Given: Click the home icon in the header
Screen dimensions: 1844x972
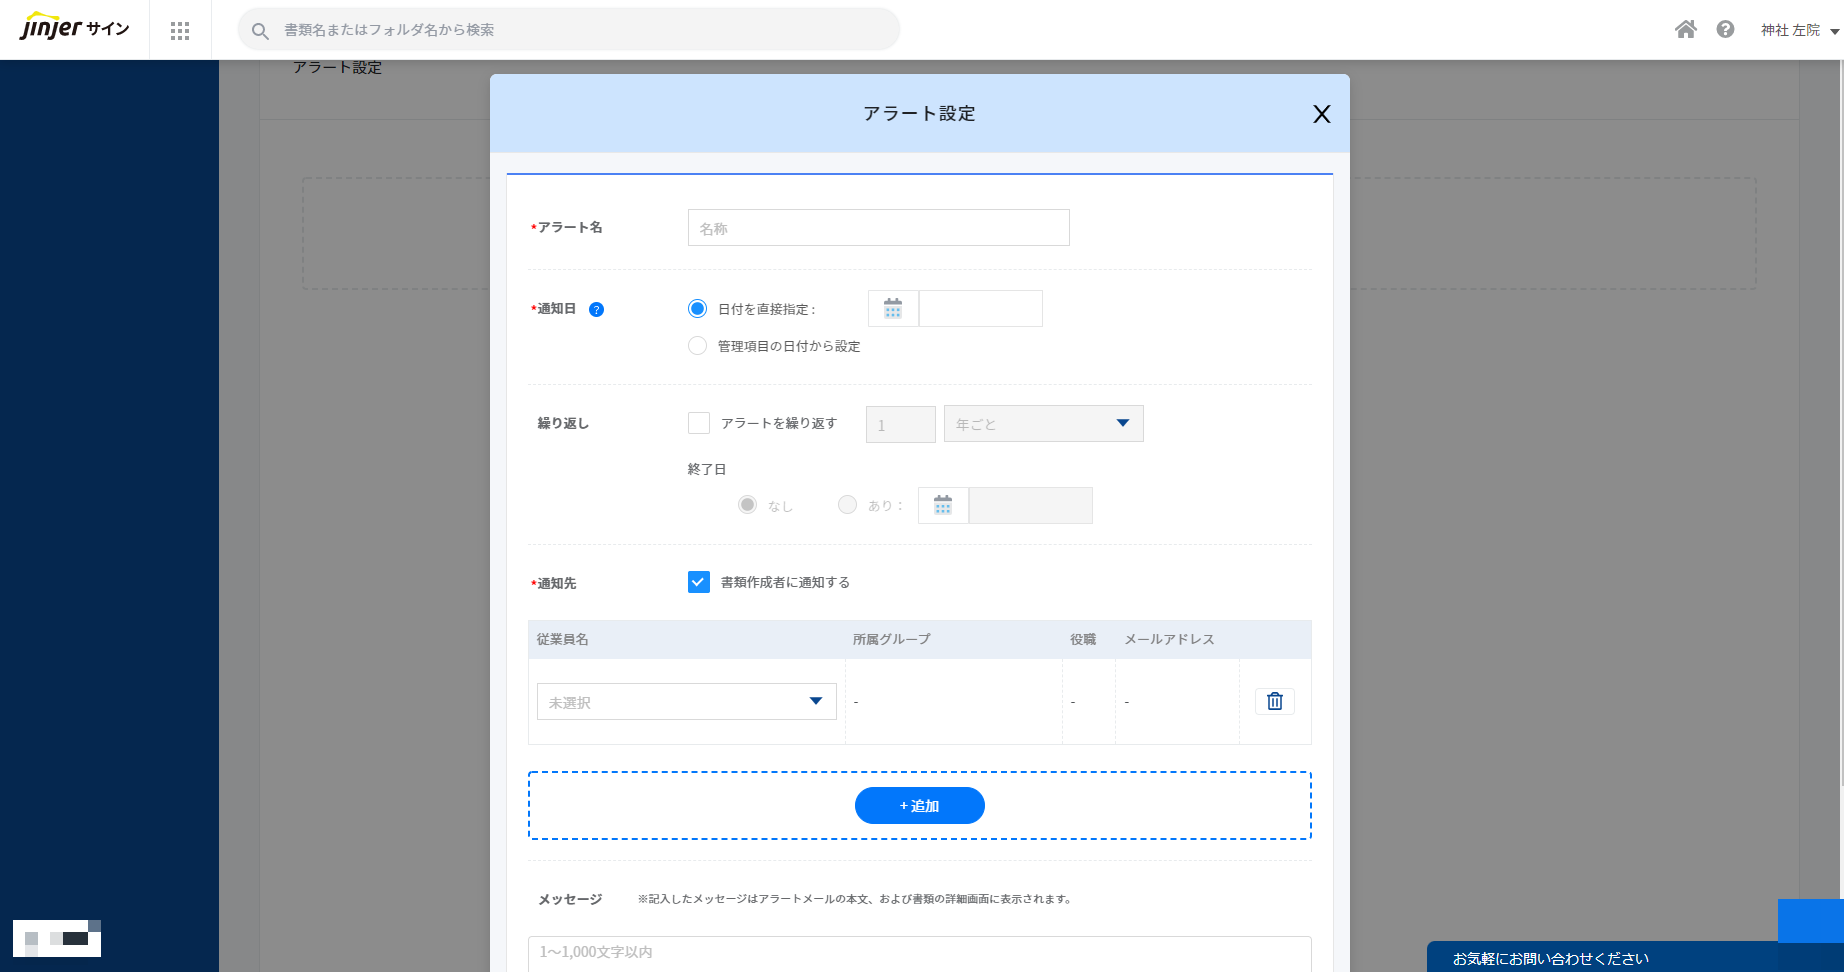Looking at the screenshot, I should [1686, 29].
